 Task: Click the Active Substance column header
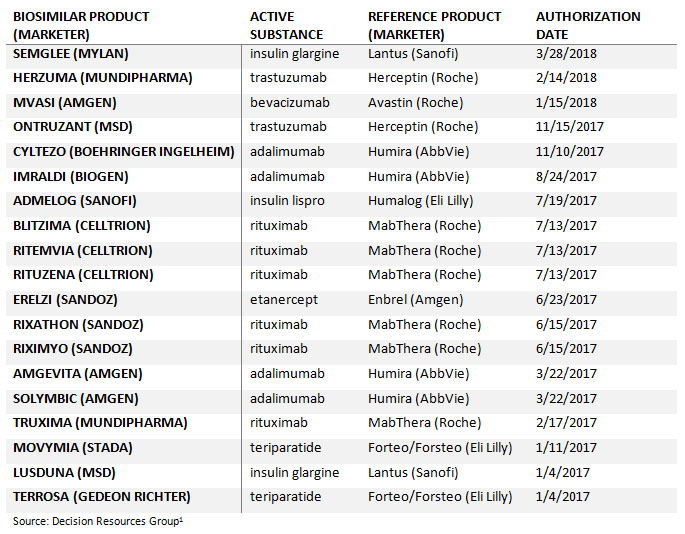pos(279,25)
